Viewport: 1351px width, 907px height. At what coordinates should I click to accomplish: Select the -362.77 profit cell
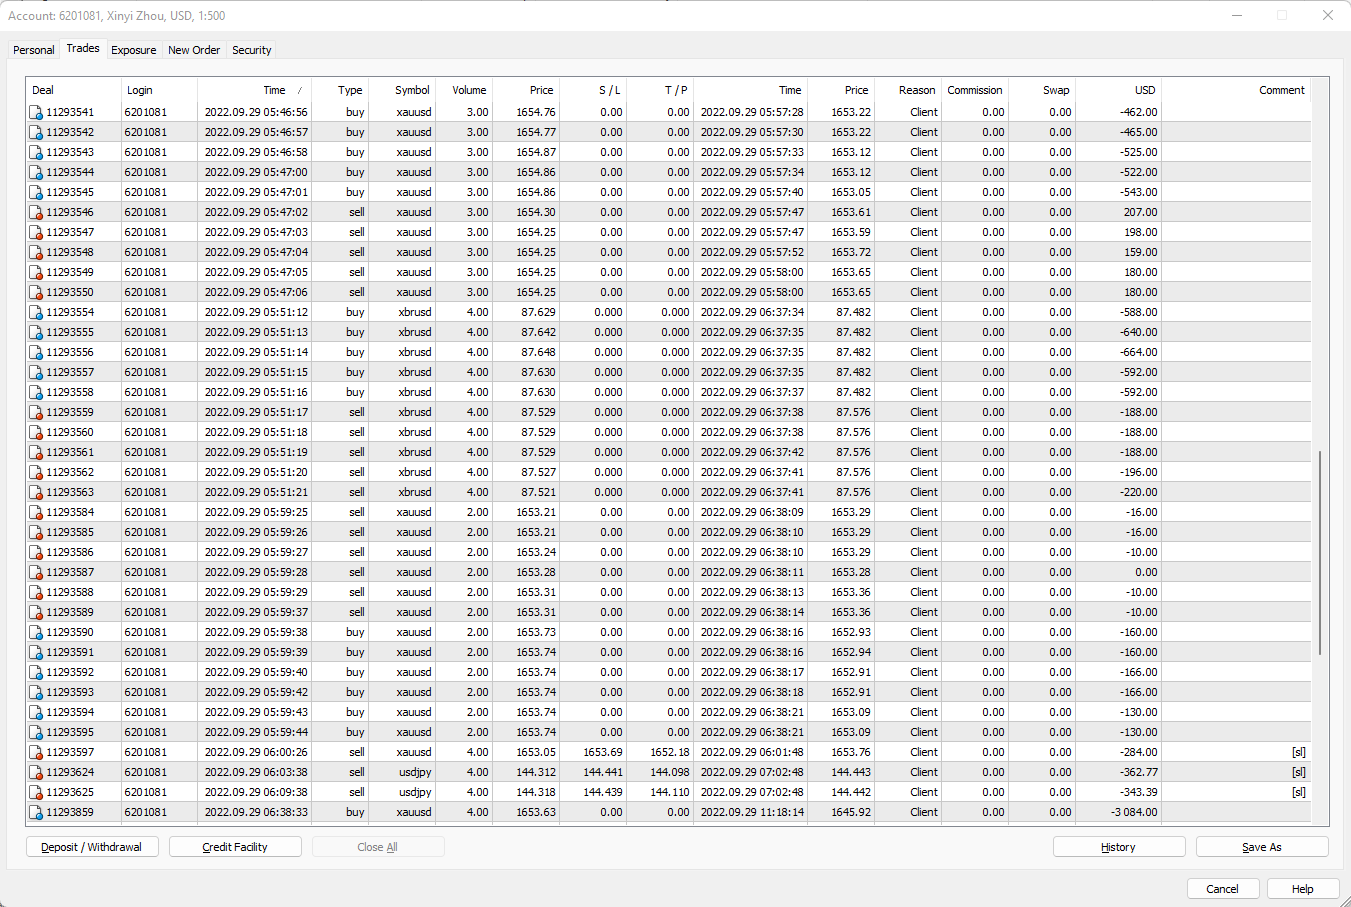pyautogui.click(x=1138, y=772)
